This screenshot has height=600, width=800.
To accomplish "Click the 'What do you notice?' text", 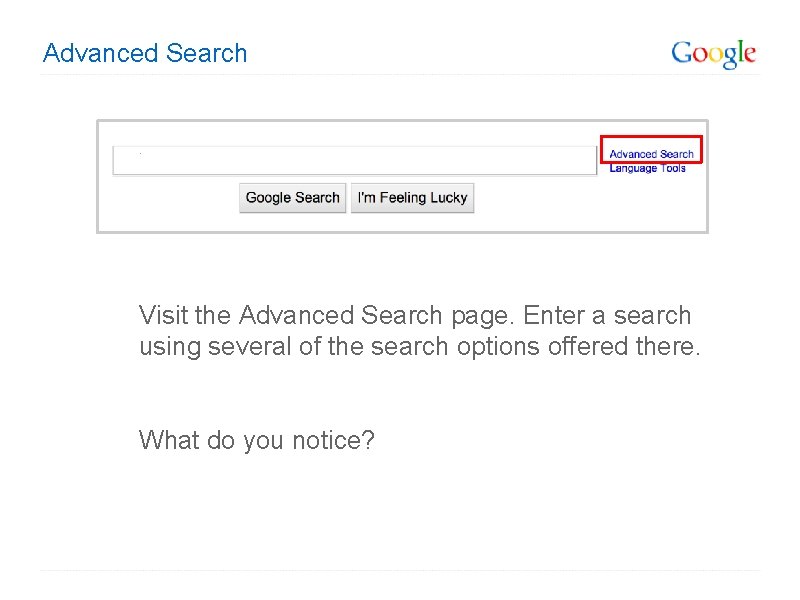I will pos(257,440).
